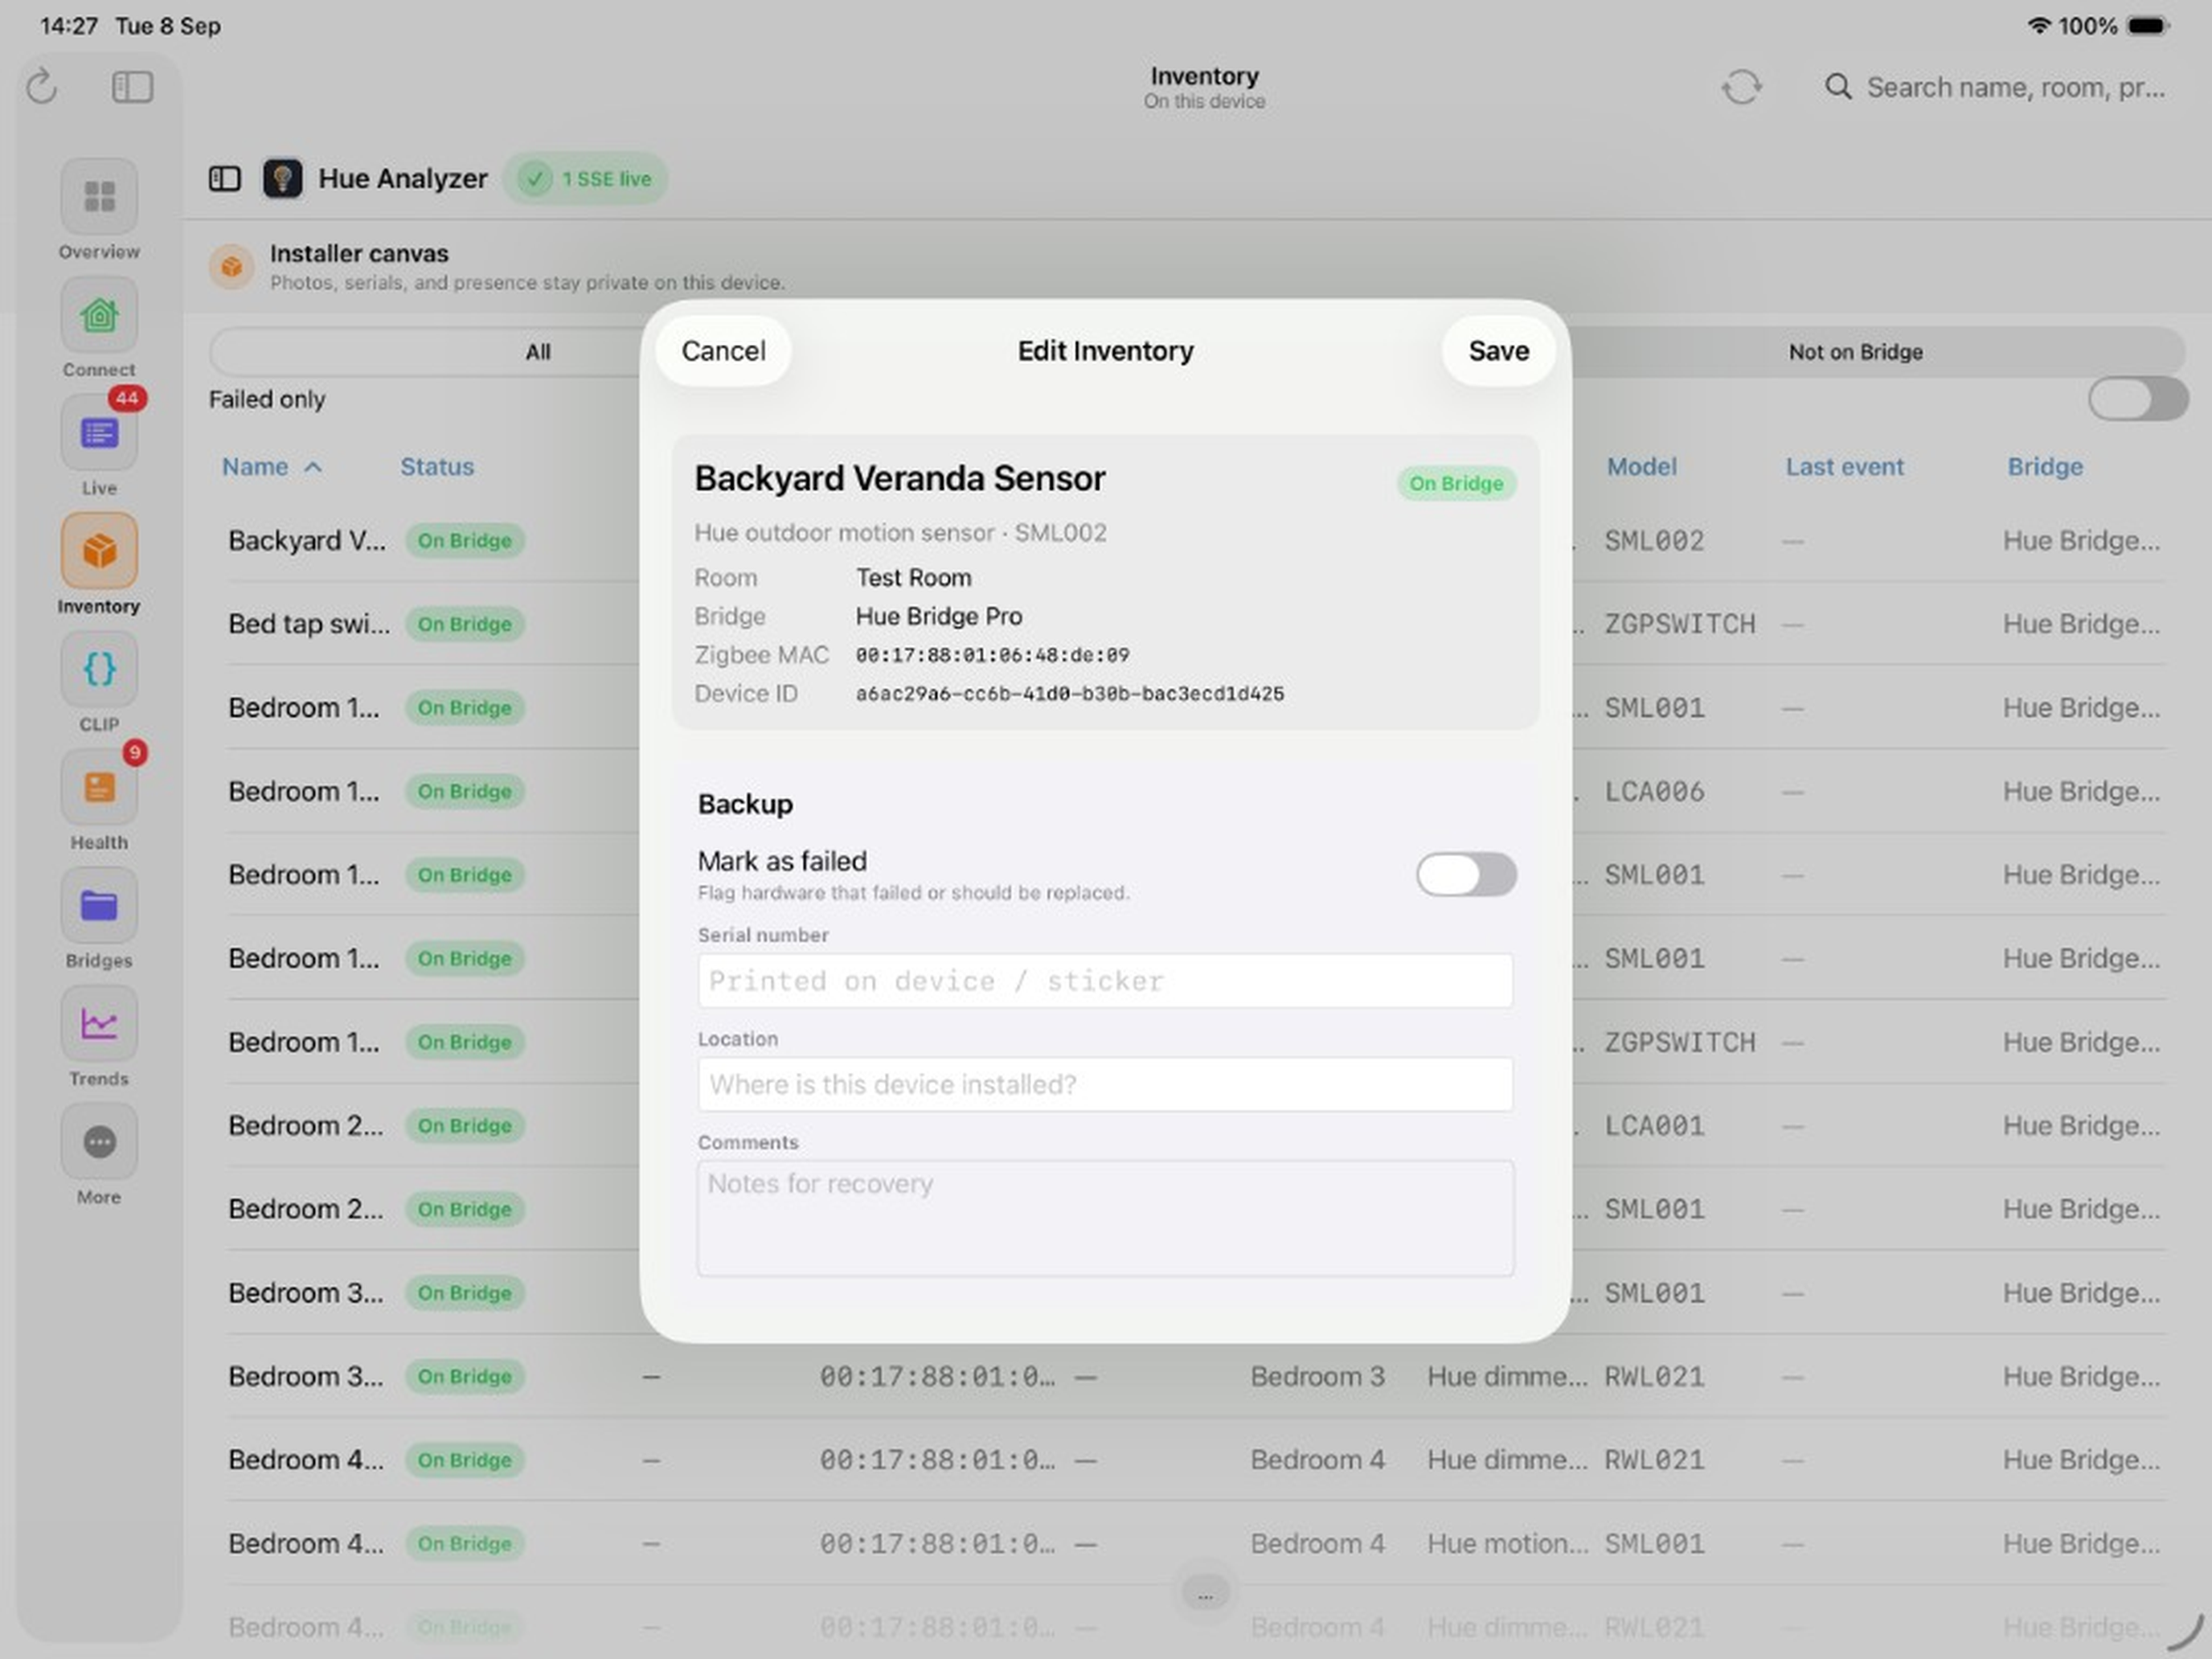Click the sidebar icon beside Hue Analyzer

(225, 179)
